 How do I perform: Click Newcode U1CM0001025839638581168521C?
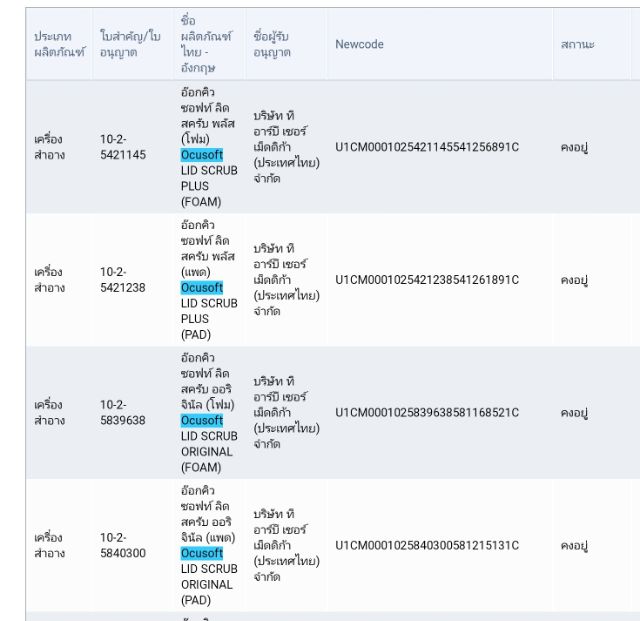click(x=427, y=412)
